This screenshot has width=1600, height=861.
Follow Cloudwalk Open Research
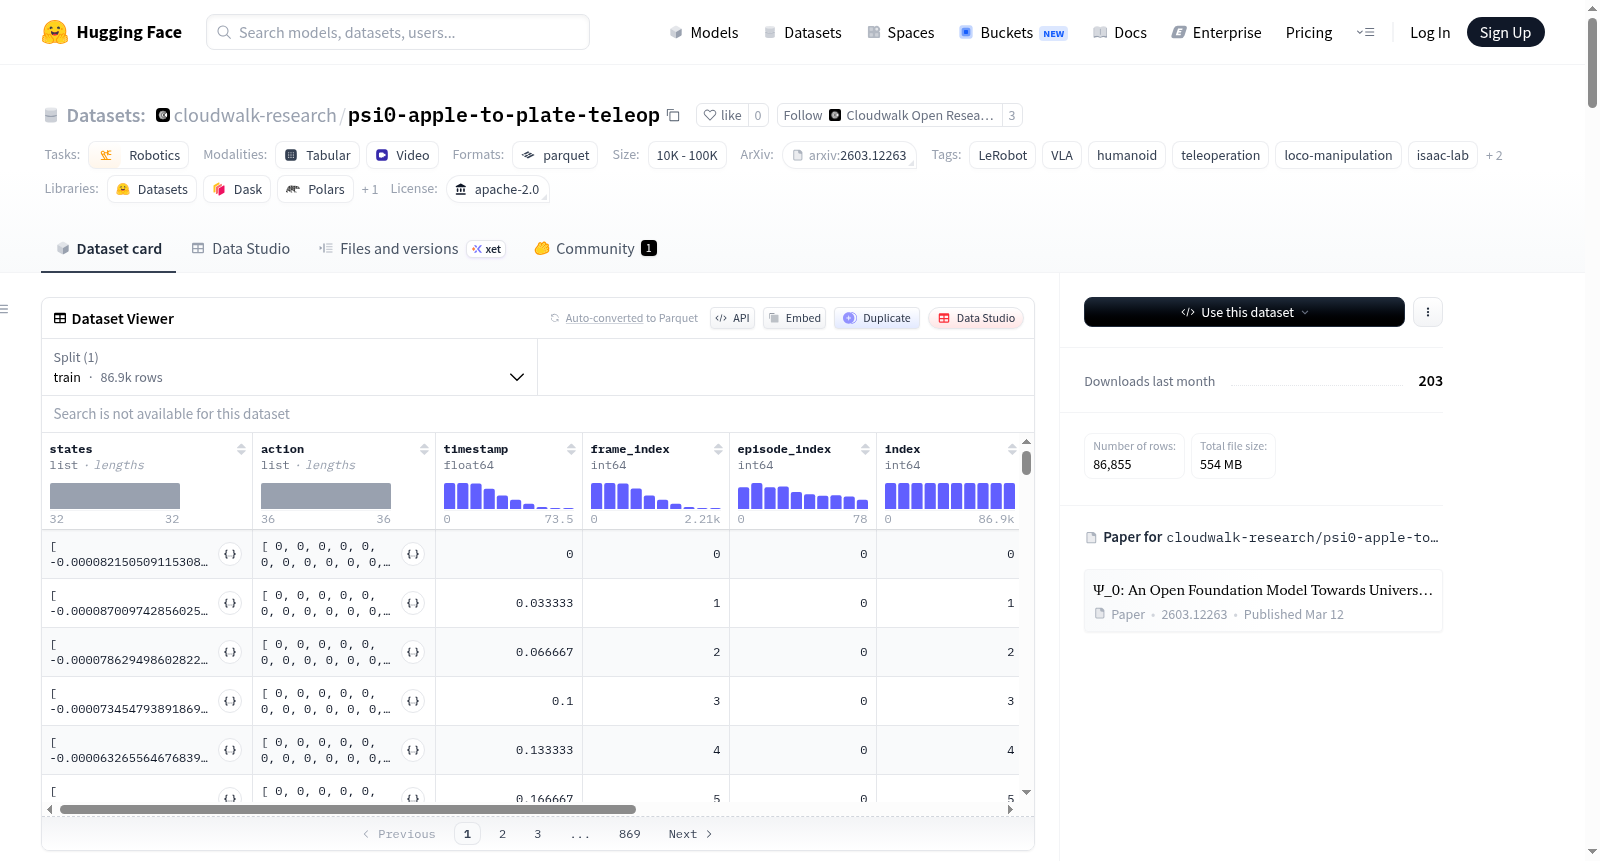(888, 115)
